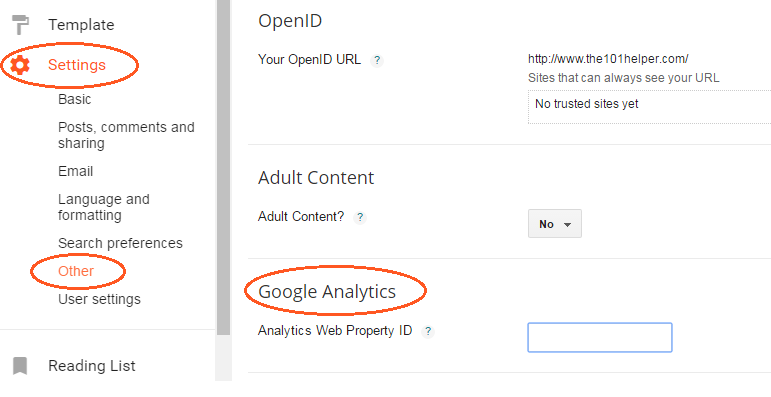Click the Template paint roller icon
Screen dimensions: 771x397
tap(20, 25)
